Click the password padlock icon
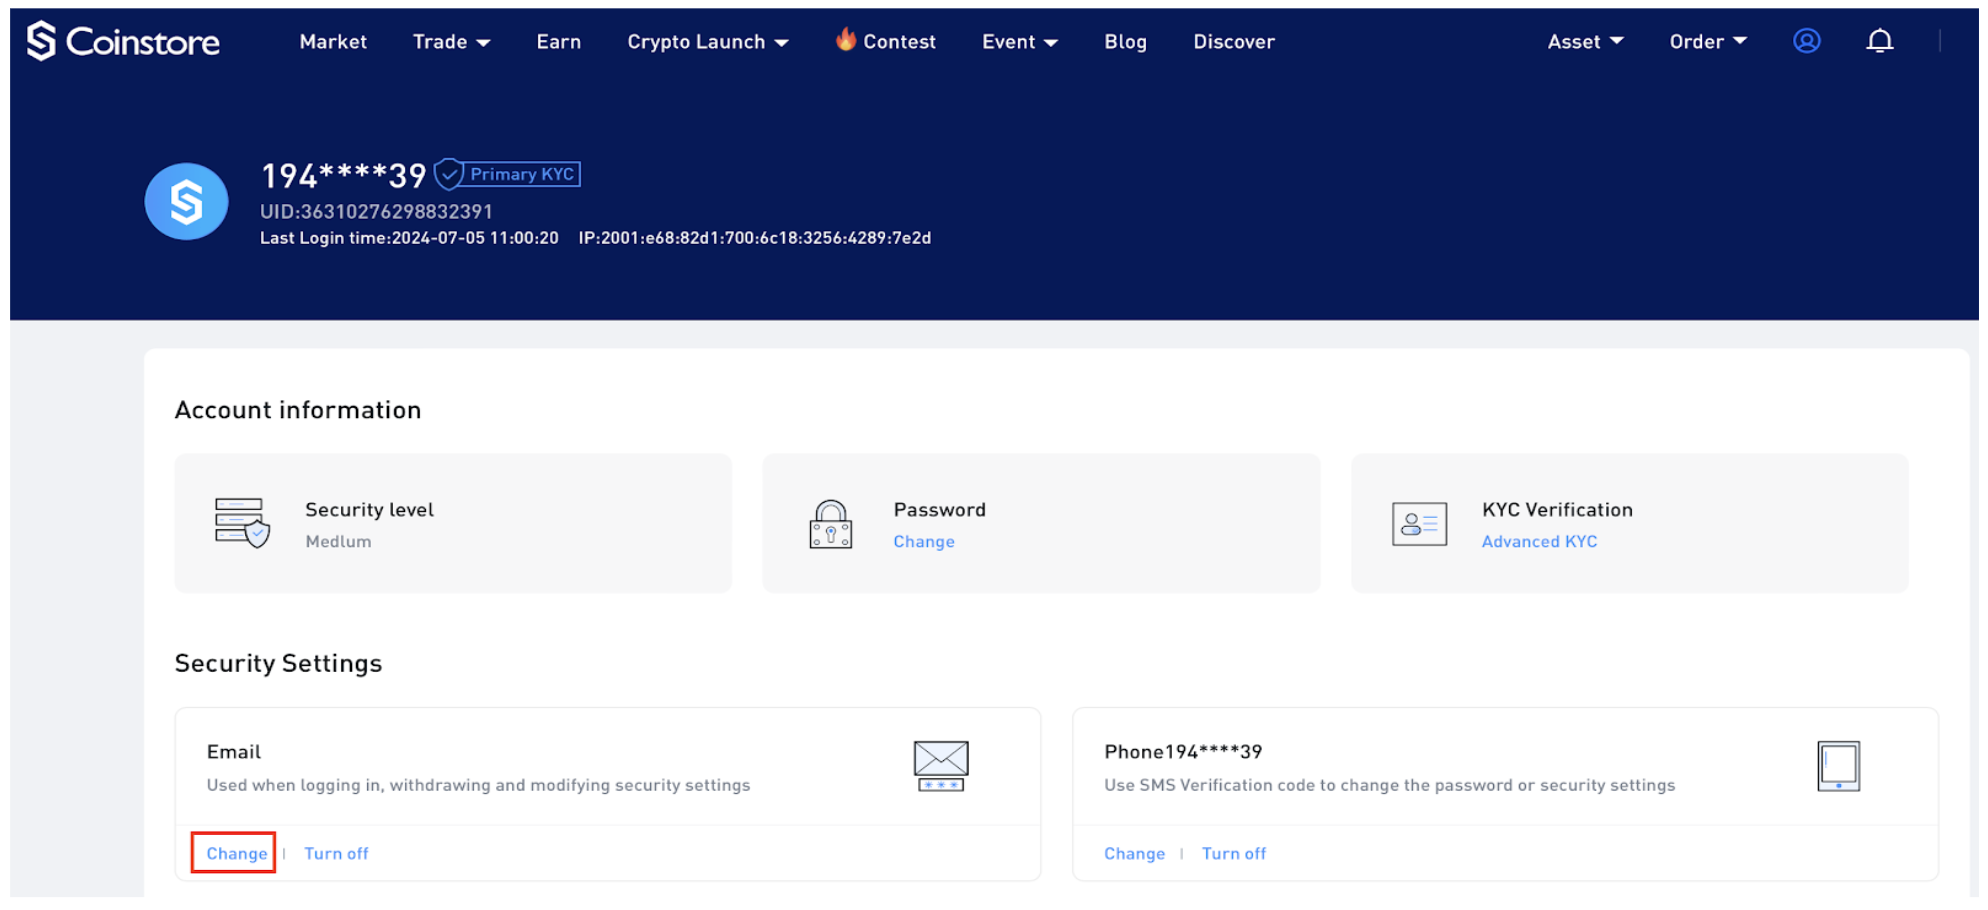This screenshot has width=1988, height=910. [828, 524]
